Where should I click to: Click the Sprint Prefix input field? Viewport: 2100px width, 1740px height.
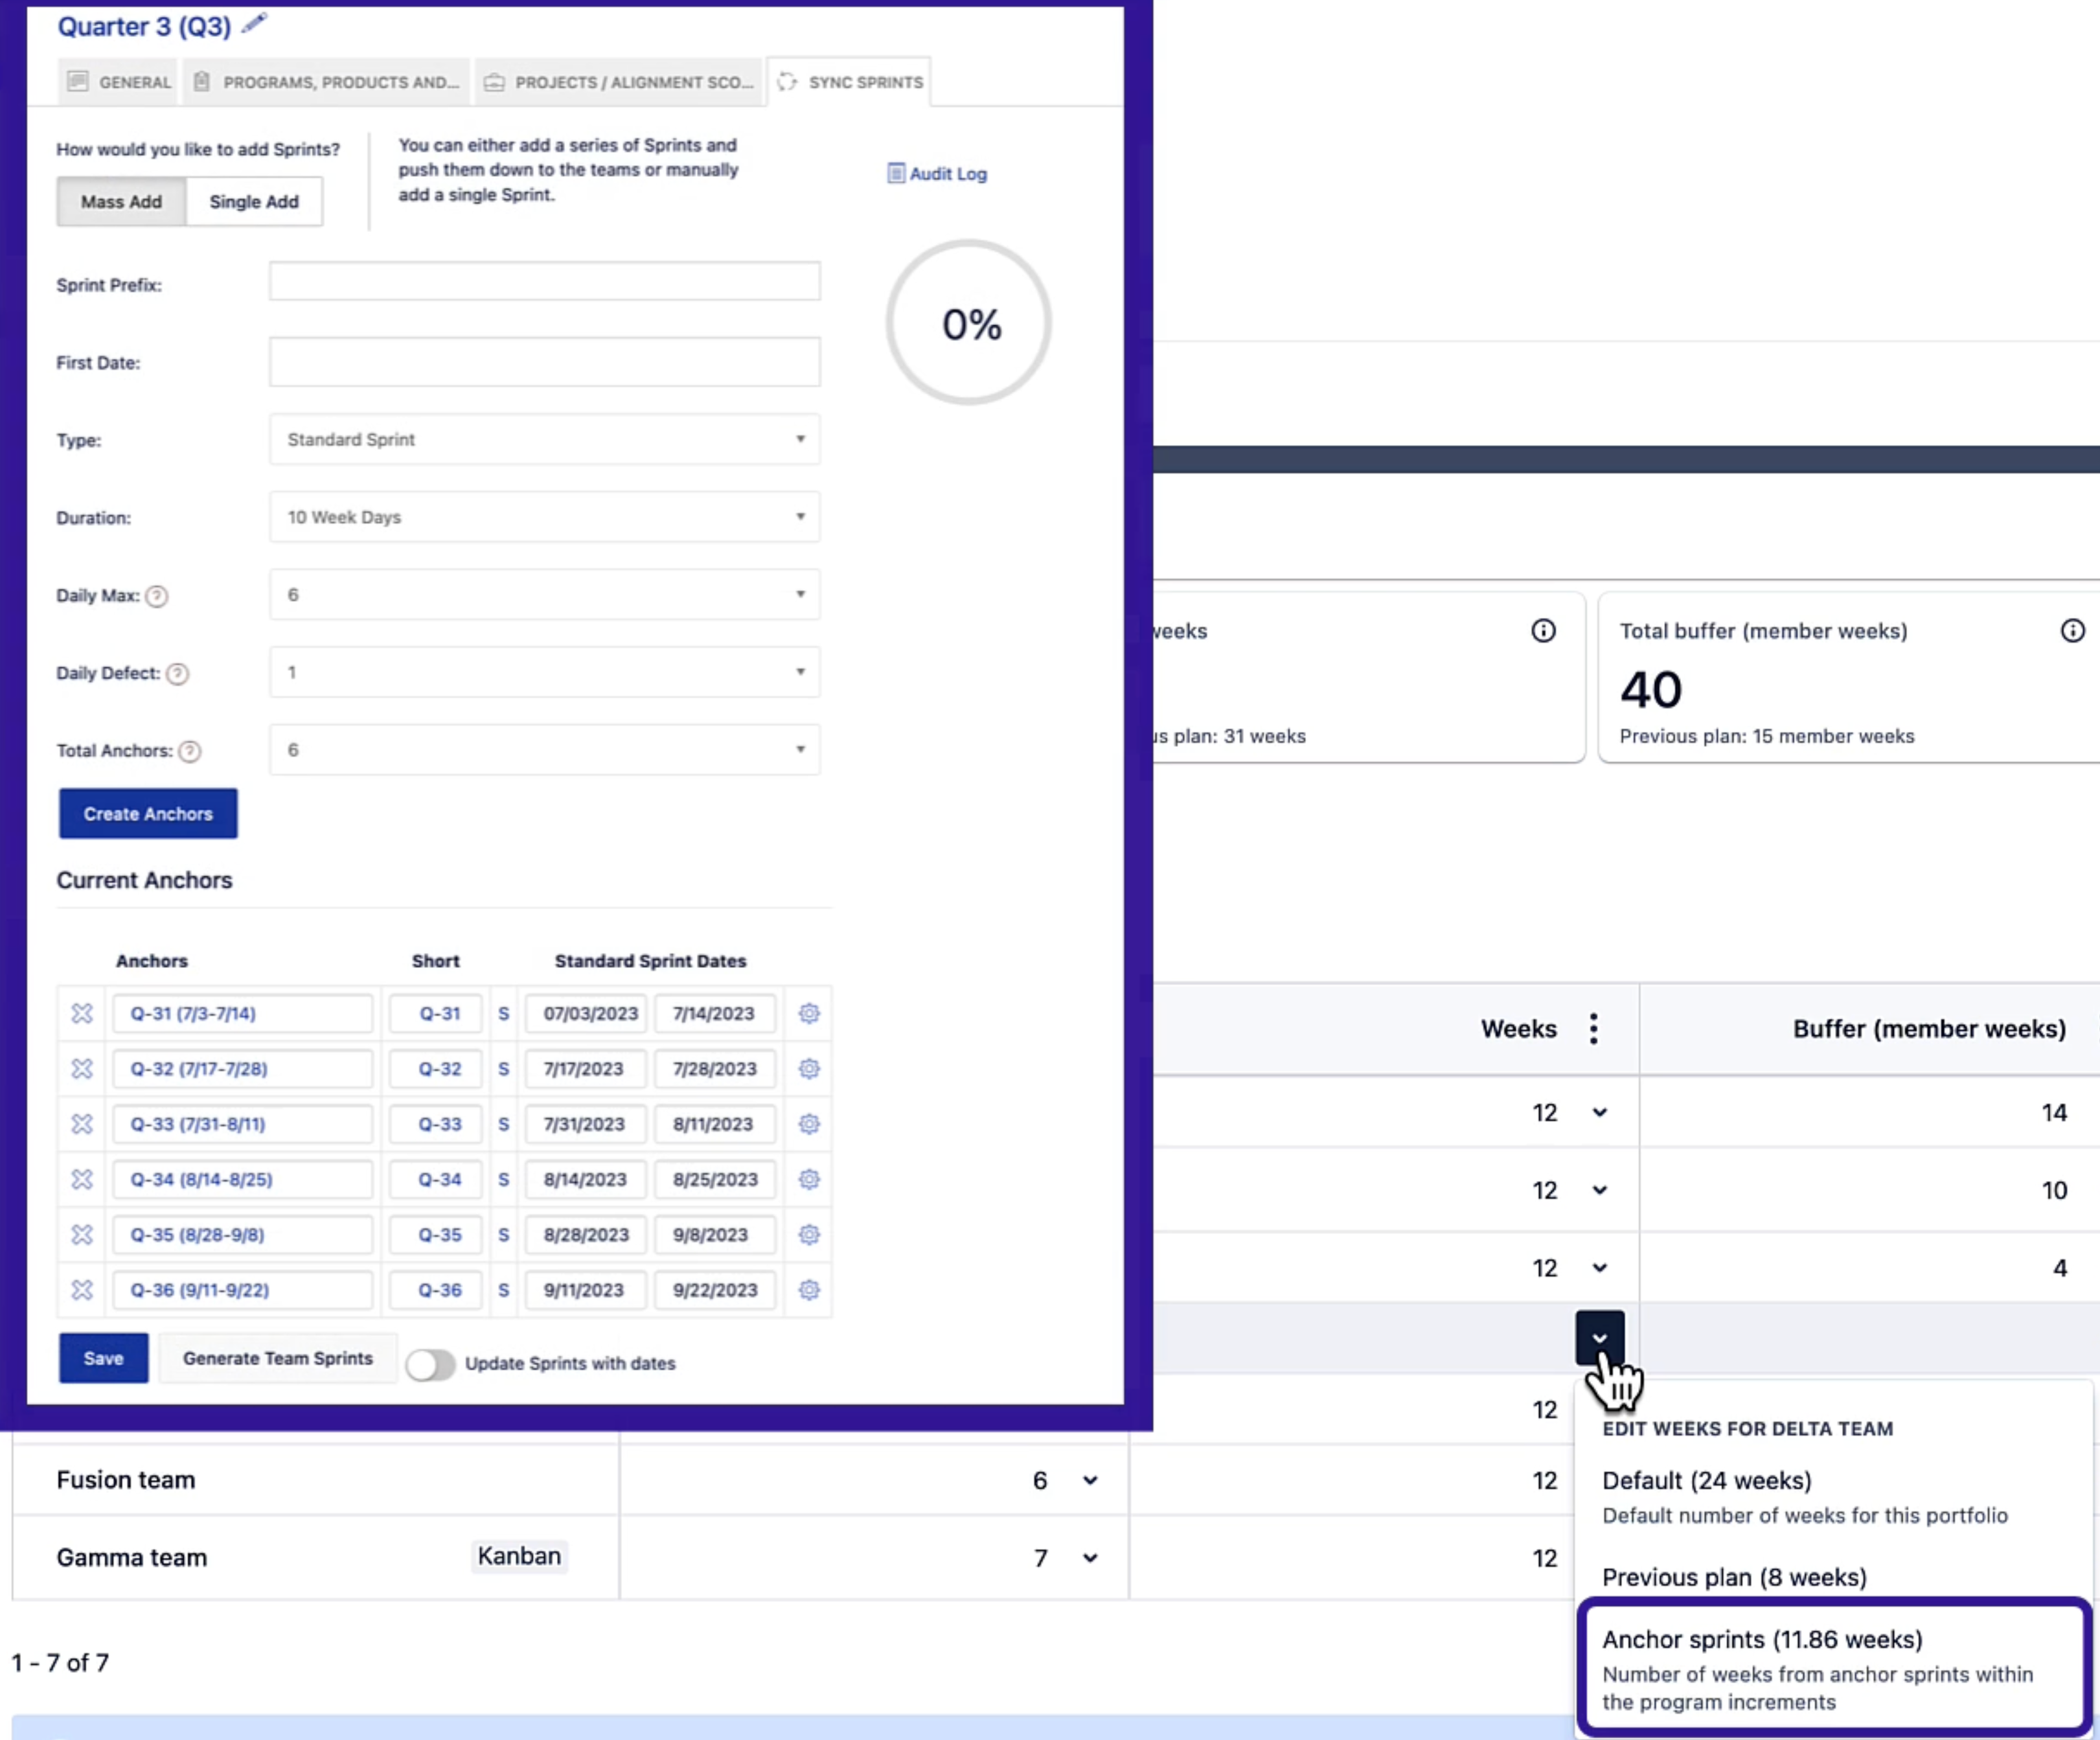pyautogui.click(x=544, y=281)
